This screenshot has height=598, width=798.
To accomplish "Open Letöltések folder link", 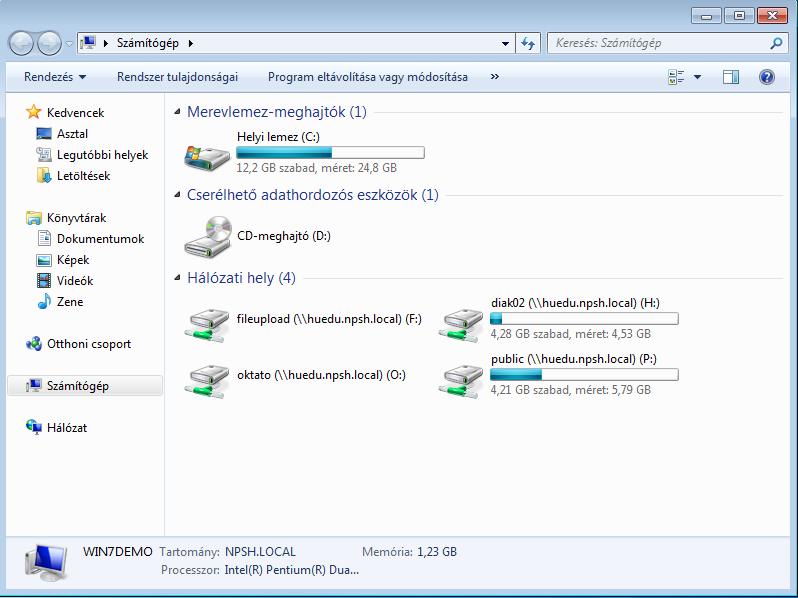I will tap(83, 176).
